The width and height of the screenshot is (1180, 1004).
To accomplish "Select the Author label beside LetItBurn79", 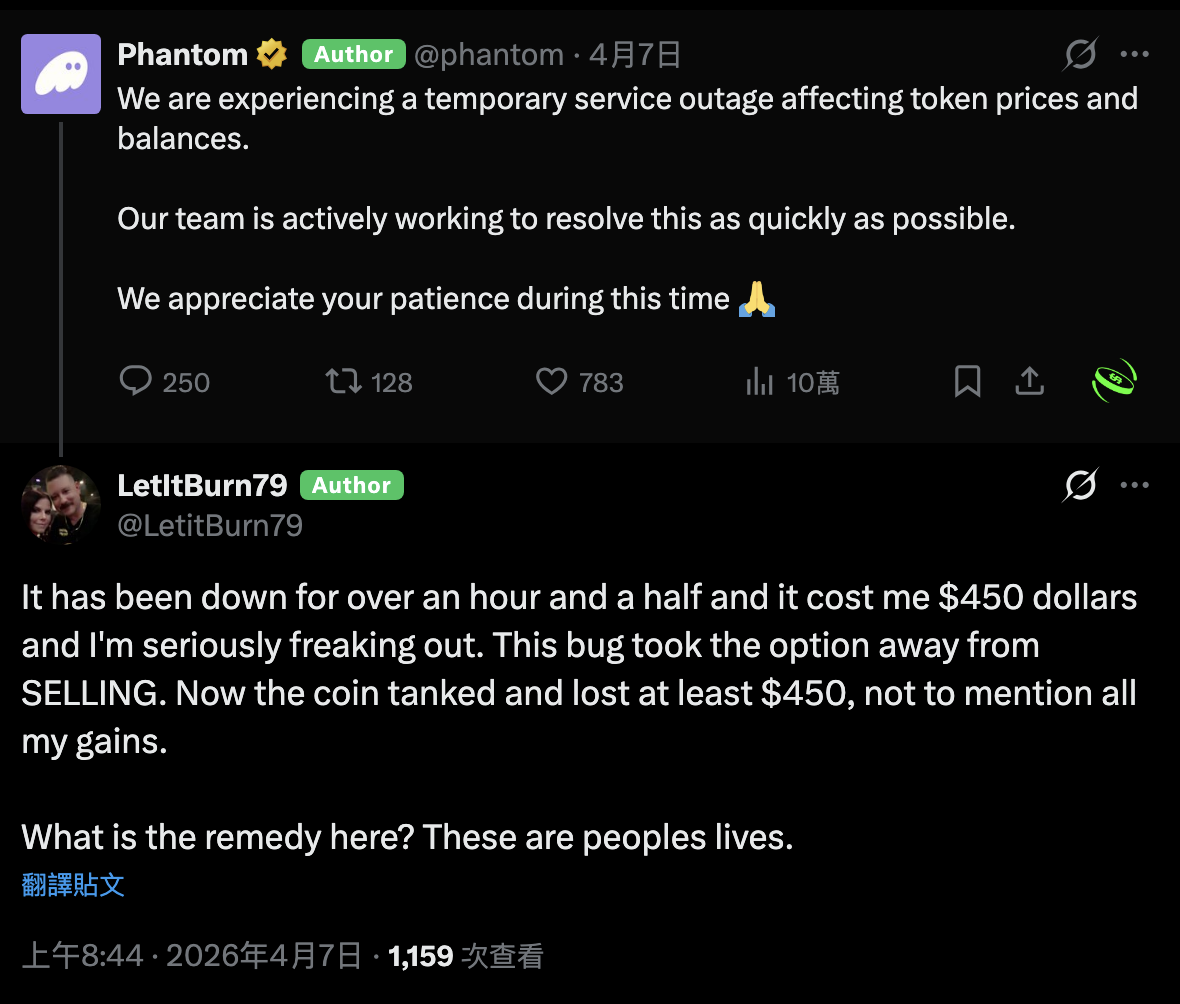I will [351, 485].
